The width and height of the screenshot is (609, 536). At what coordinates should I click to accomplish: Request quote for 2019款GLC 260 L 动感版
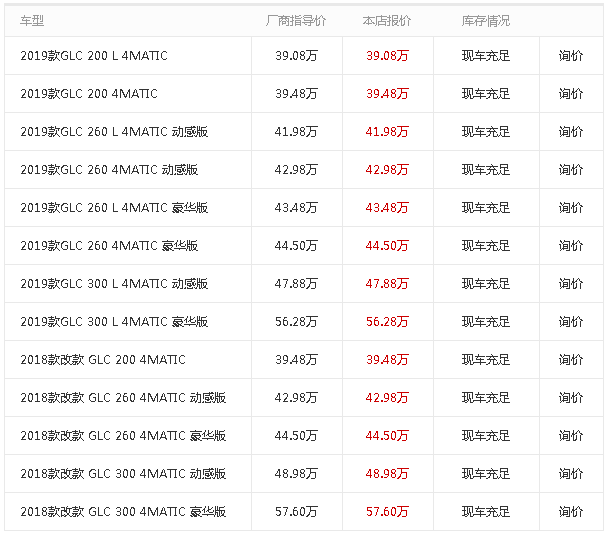coord(571,132)
